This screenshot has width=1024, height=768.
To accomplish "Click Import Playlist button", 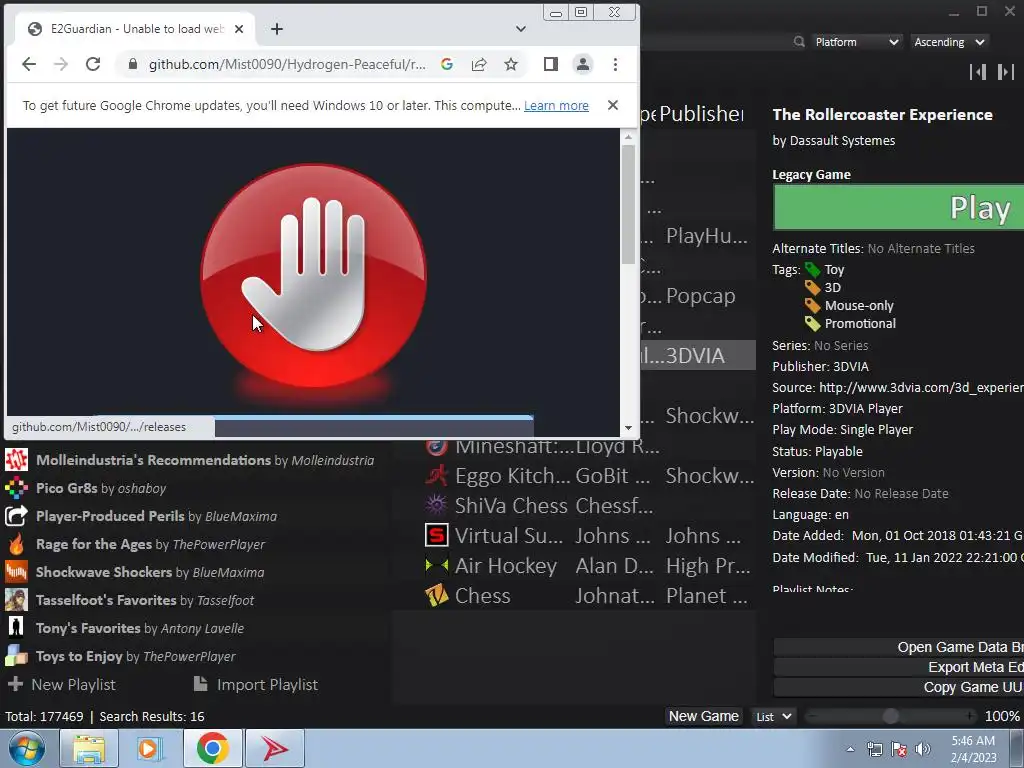I will coord(256,684).
